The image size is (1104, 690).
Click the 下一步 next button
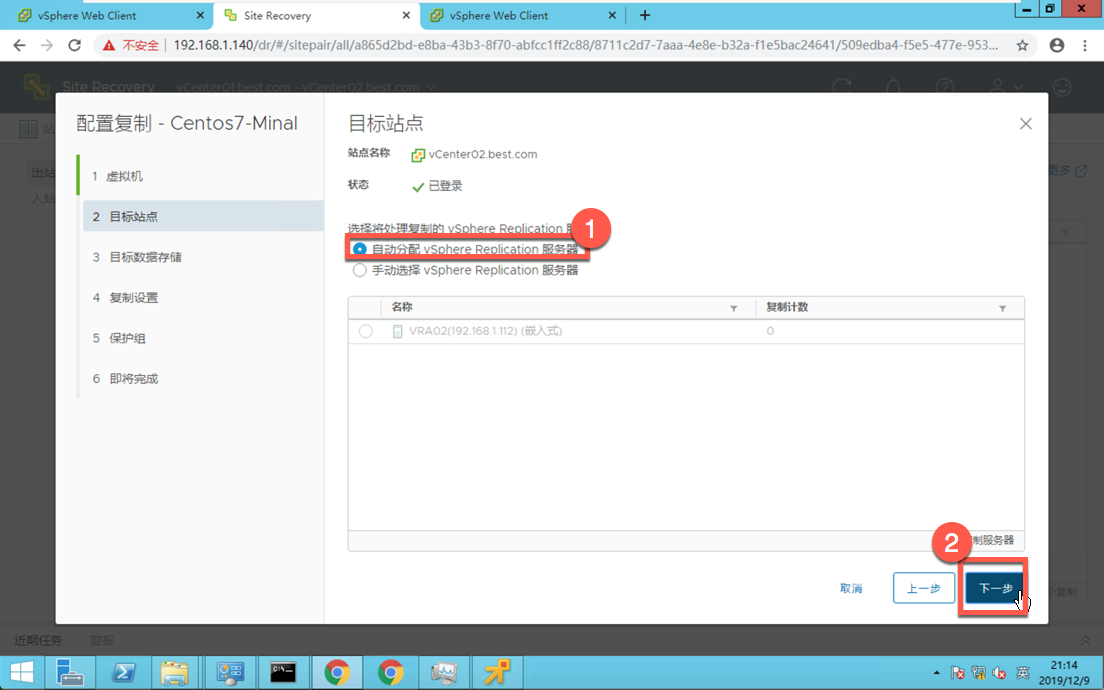(x=996, y=588)
